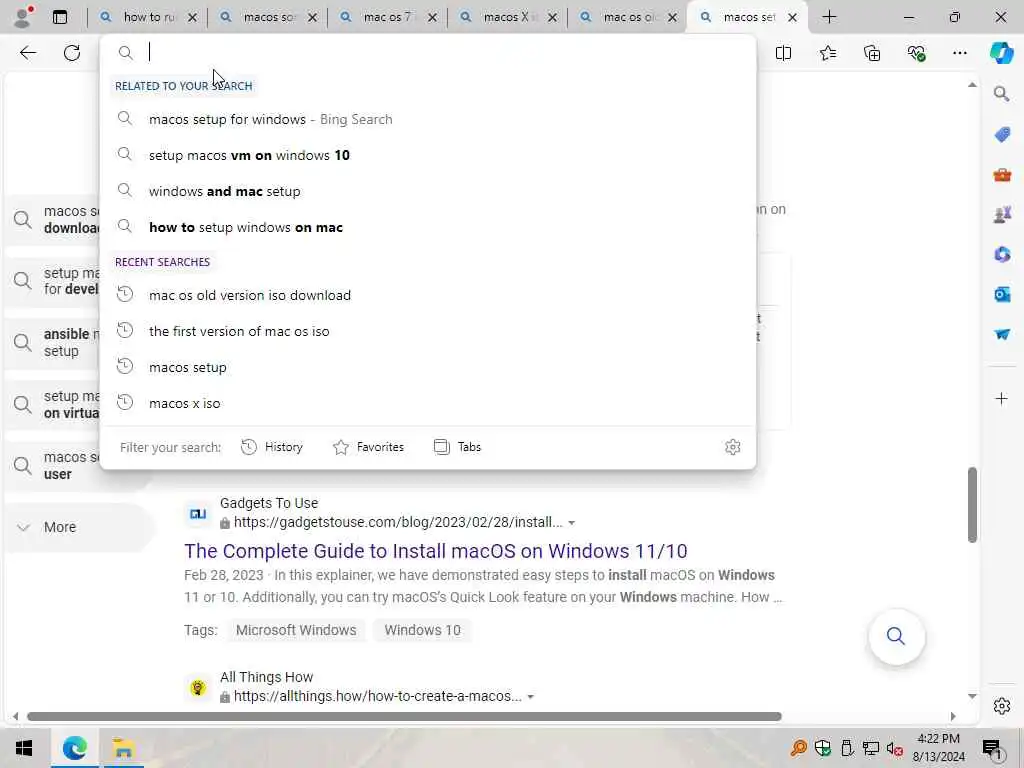
Task: Filter search by Favorites
Action: 368,447
